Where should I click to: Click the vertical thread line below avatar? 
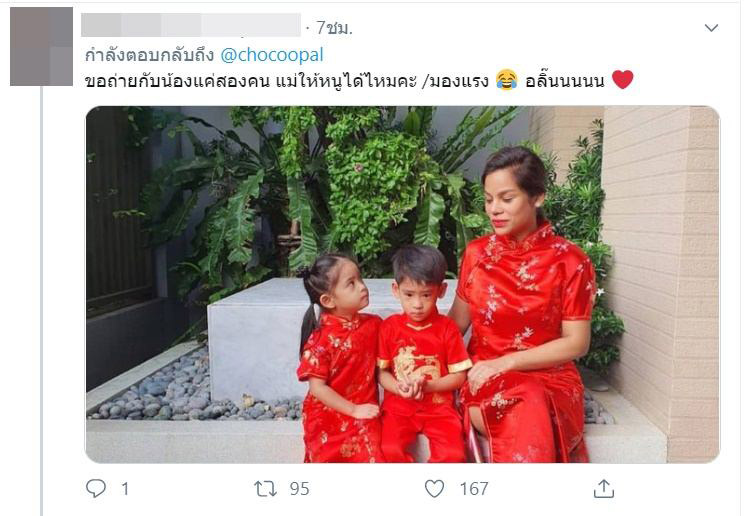(x=41, y=301)
